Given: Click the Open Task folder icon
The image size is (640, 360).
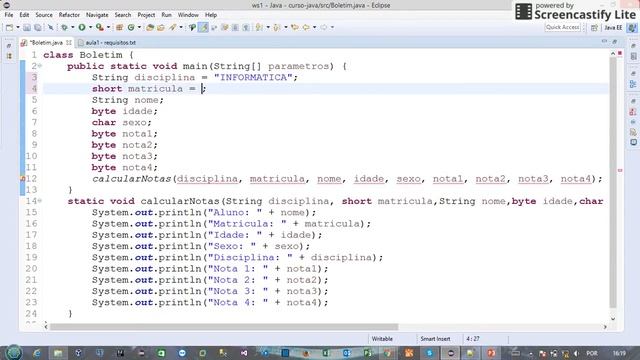Looking at the screenshot, I should click(x=161, y=27).
